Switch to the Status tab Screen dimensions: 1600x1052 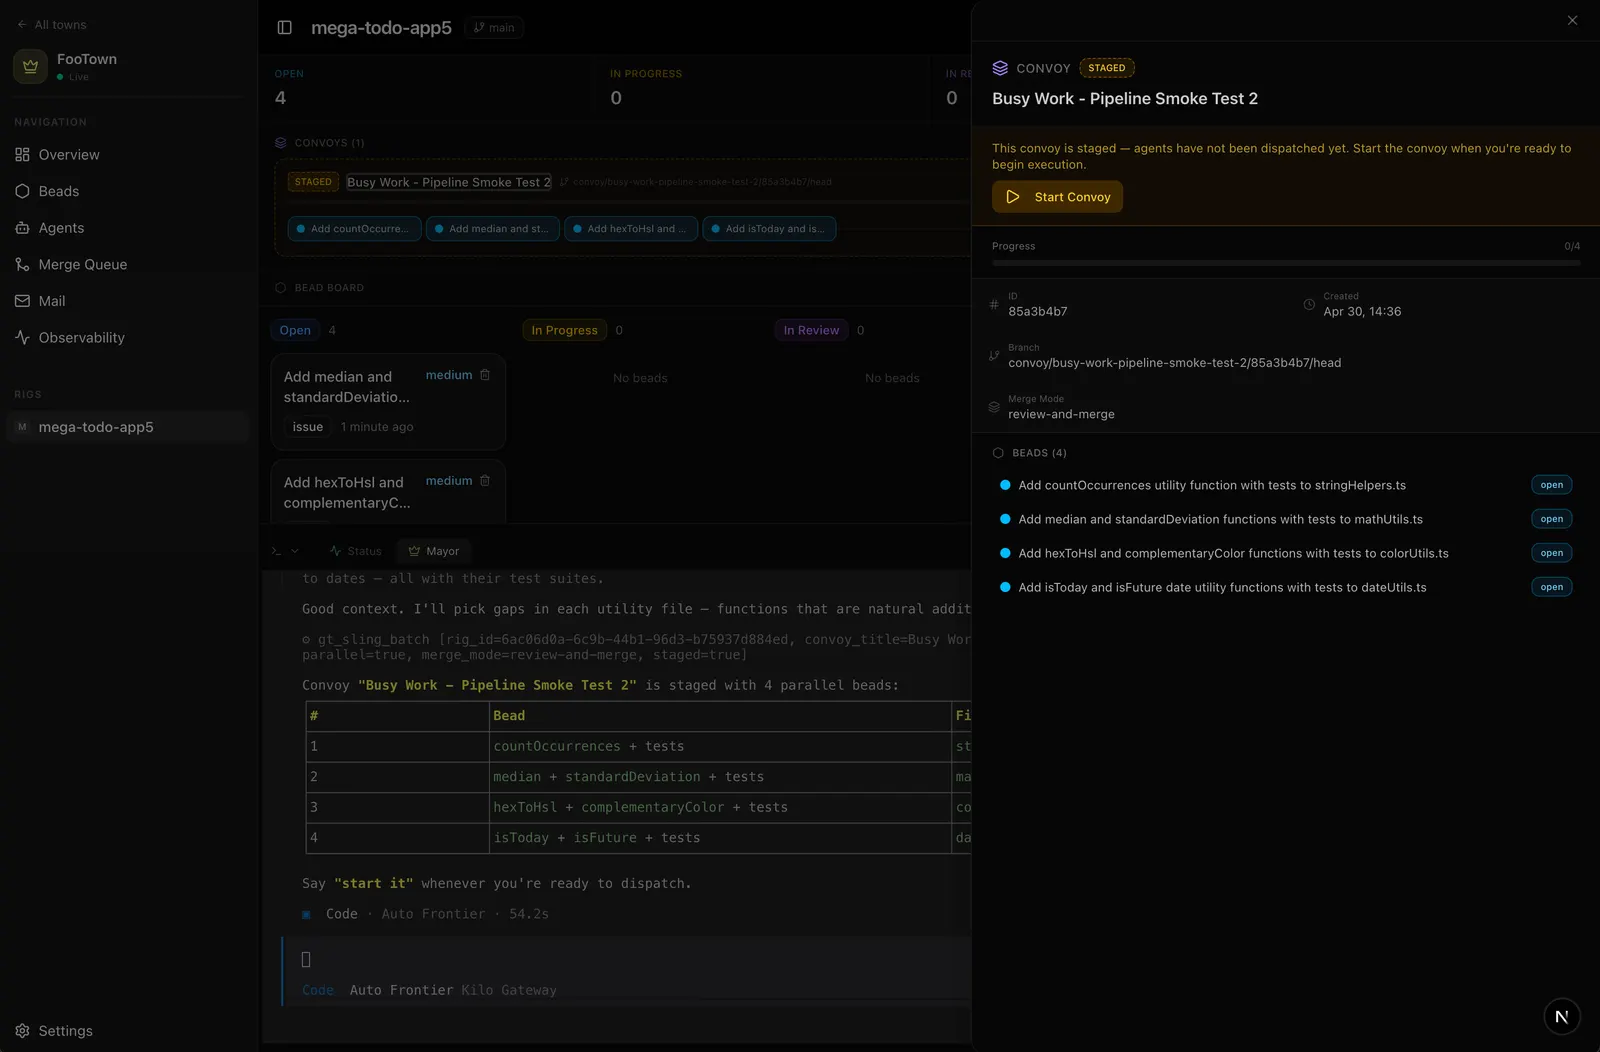(x=355, y=551)
